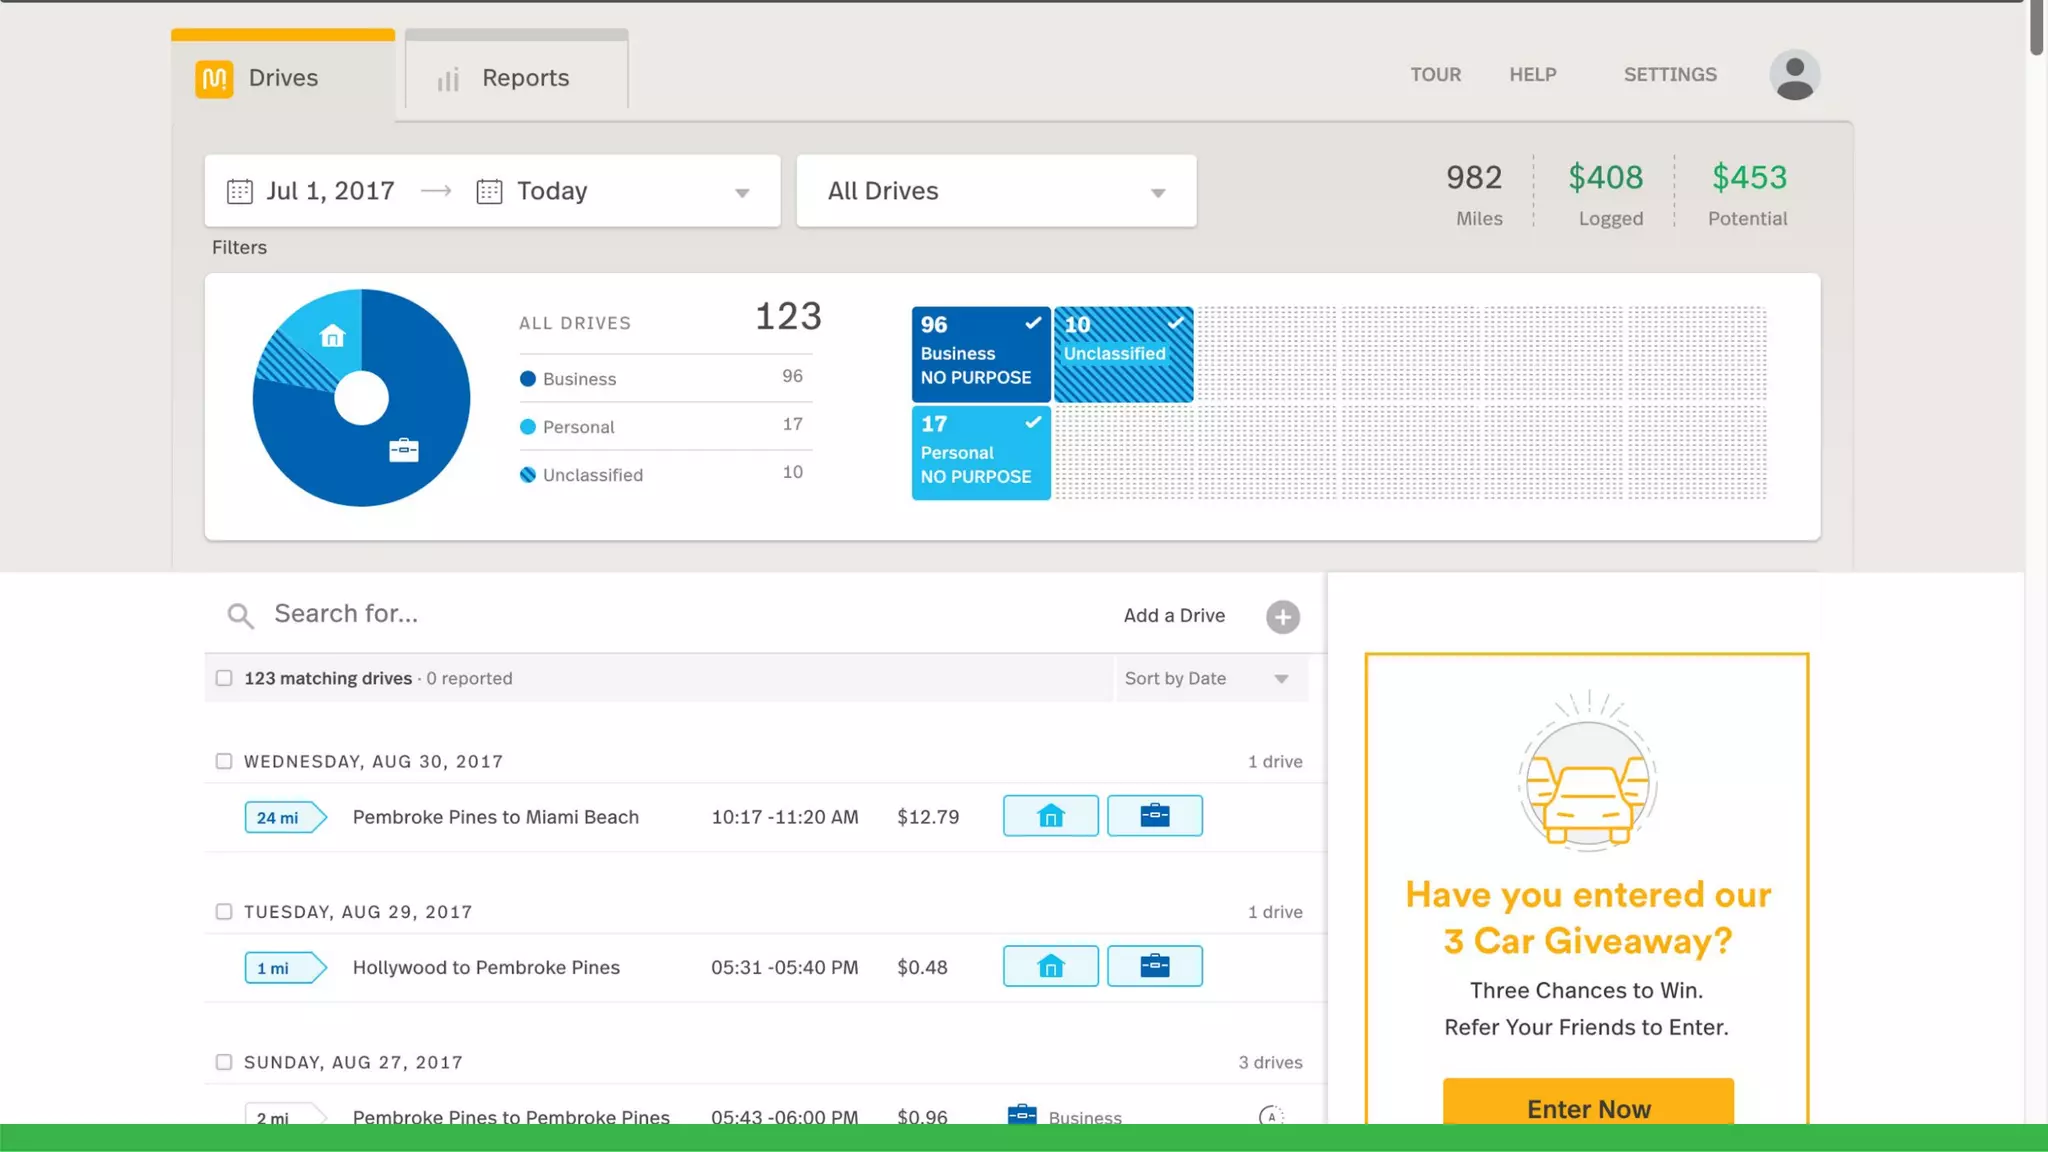The width and height of the screenshot is (2048, 1152).
Task: Mark Hollywood drive as business with briefcase icon
Action: (1154, 966)
